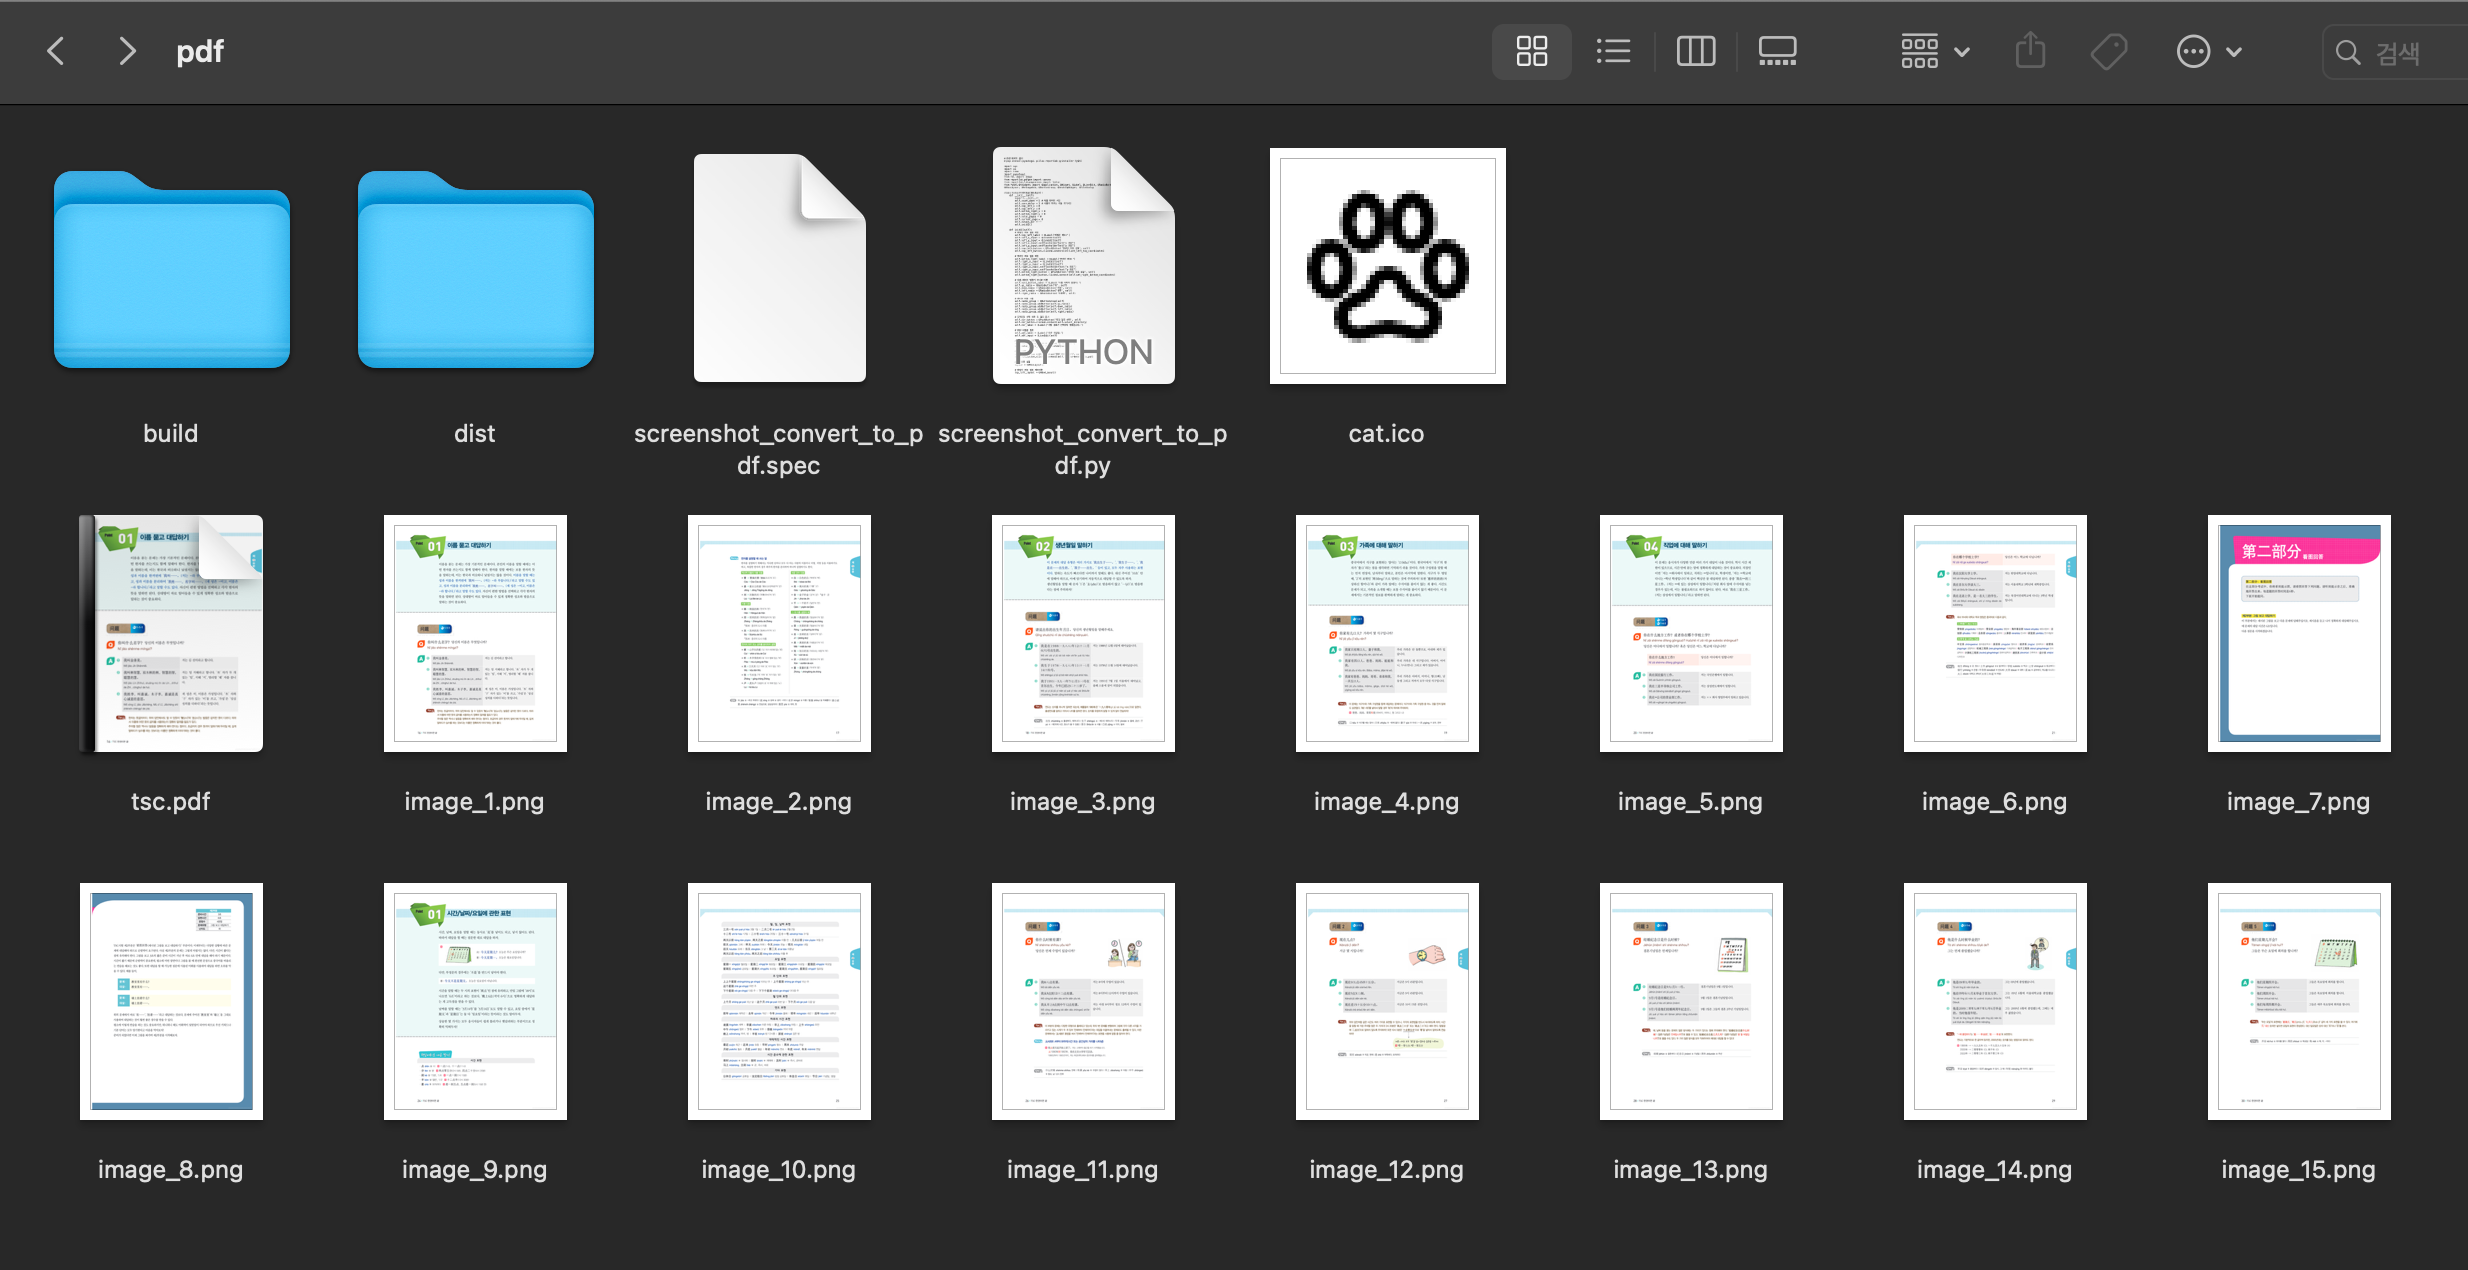This screenshot has width=2468, height=1270.
Task: Select the image_5.png thumbnail
Action: 1692,633
